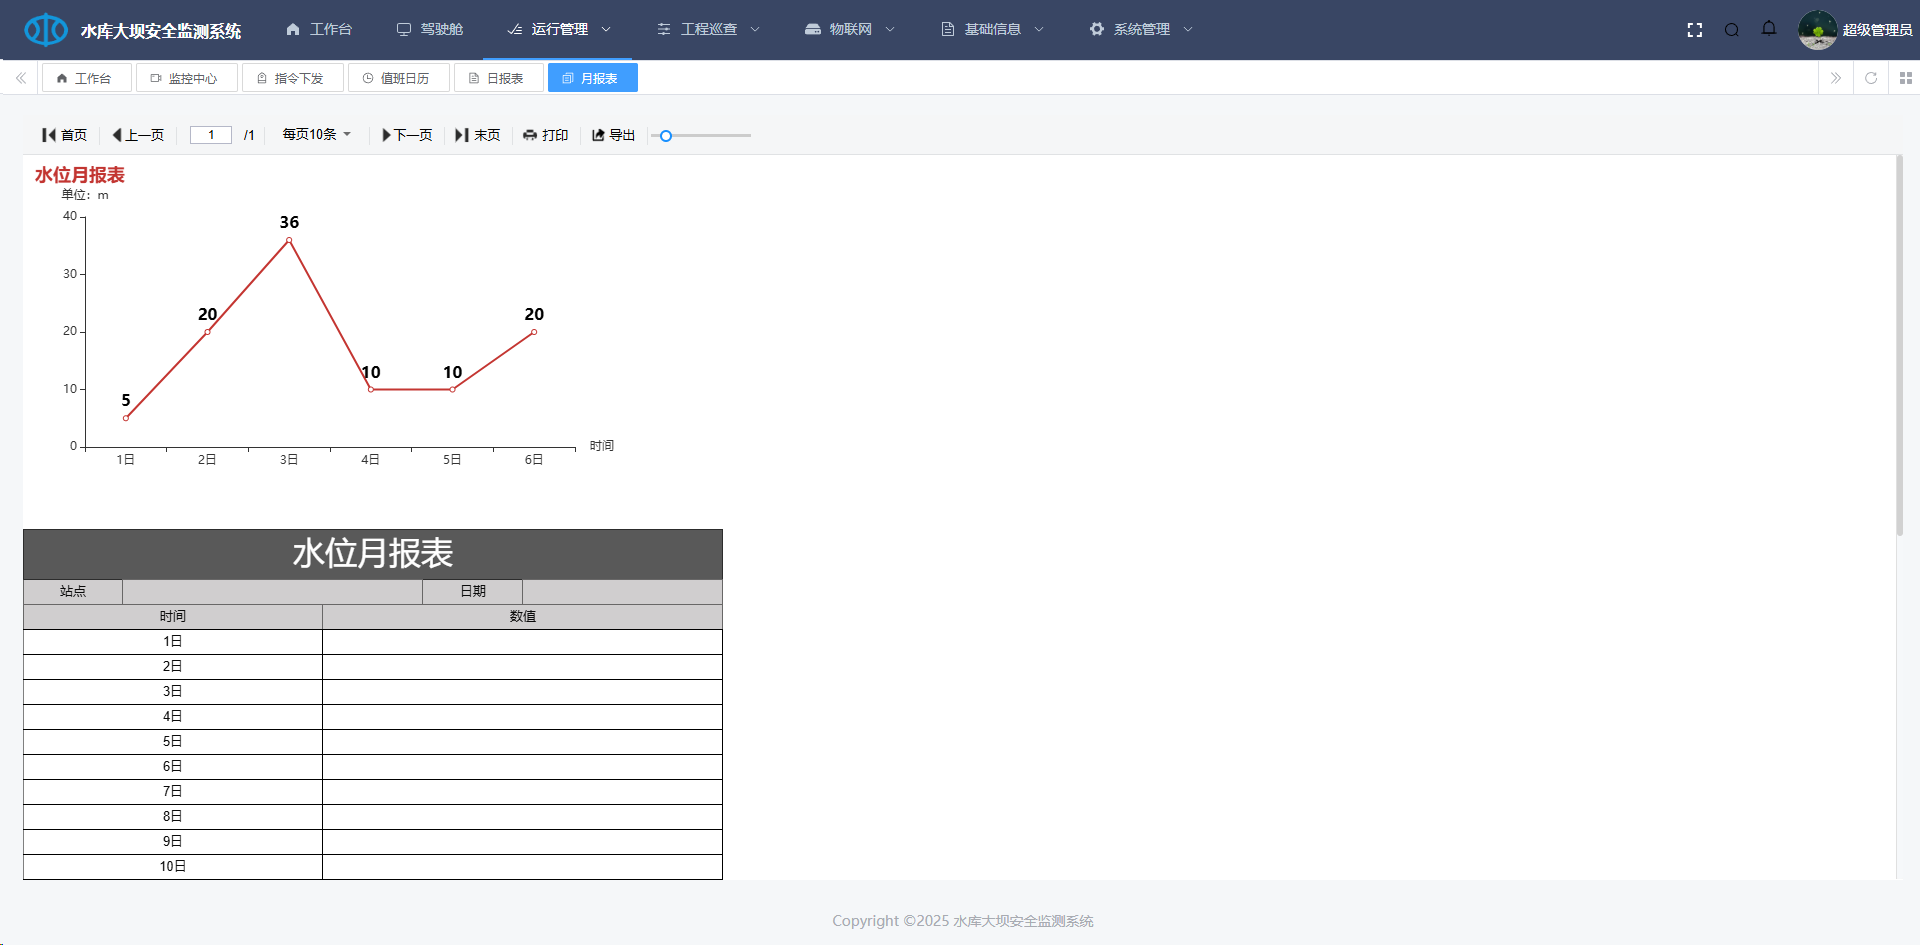Click the chart point labeled 5
The image size is (1920, 945).
pos(126,418)
